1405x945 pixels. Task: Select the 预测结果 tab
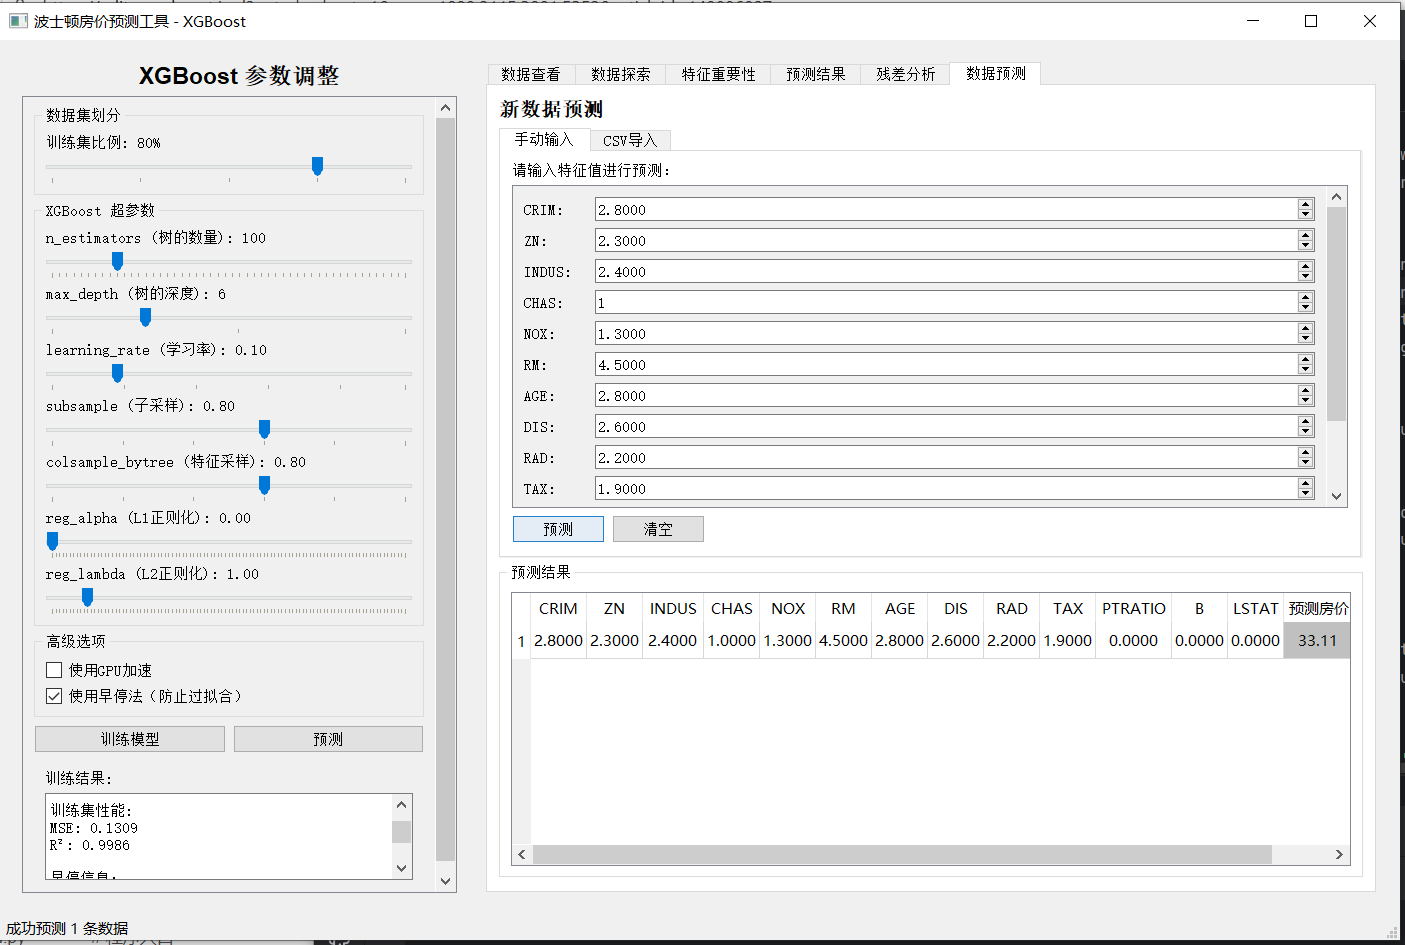[816, 74]
